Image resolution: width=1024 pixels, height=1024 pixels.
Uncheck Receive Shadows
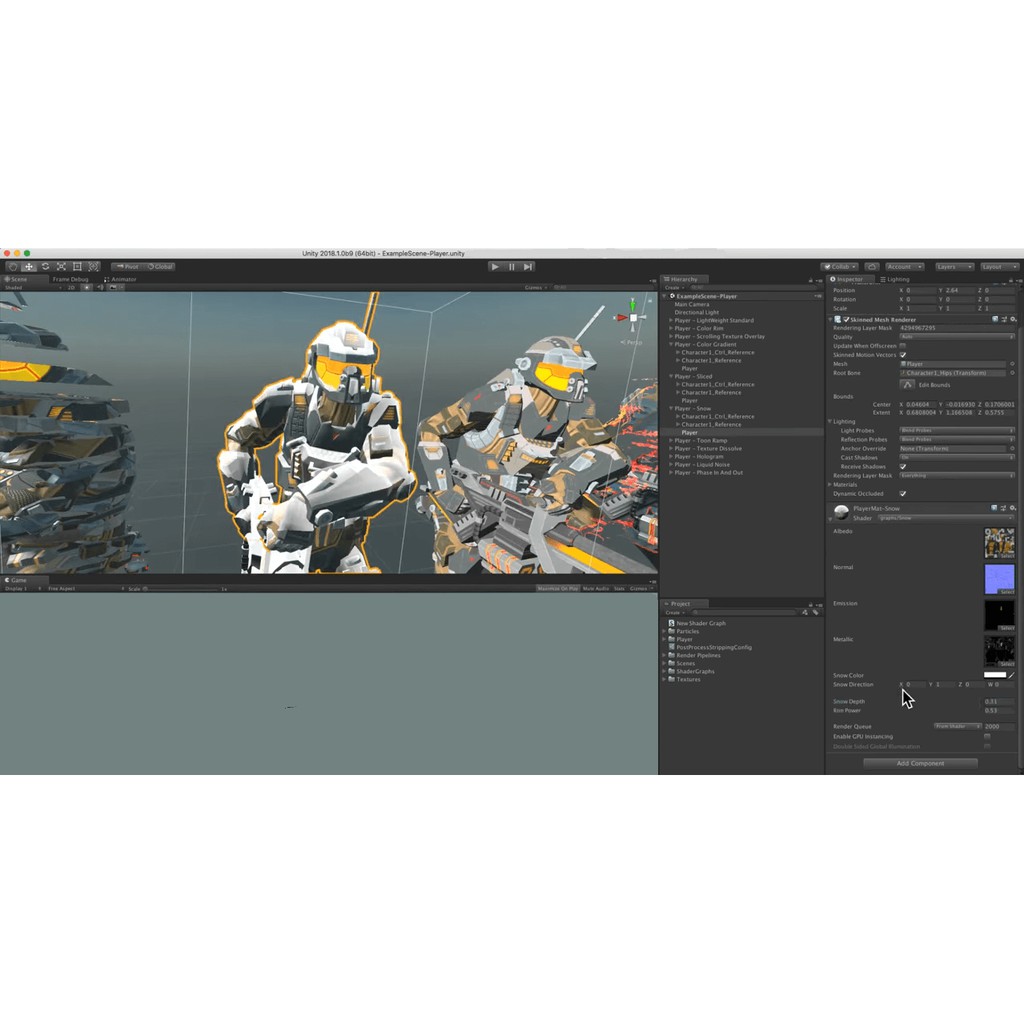tap(903, 467)
